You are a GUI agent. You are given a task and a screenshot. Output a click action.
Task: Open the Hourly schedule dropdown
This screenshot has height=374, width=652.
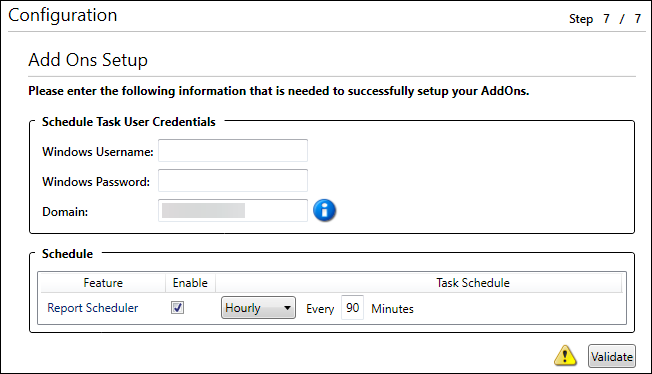click(x=258, y=308)
